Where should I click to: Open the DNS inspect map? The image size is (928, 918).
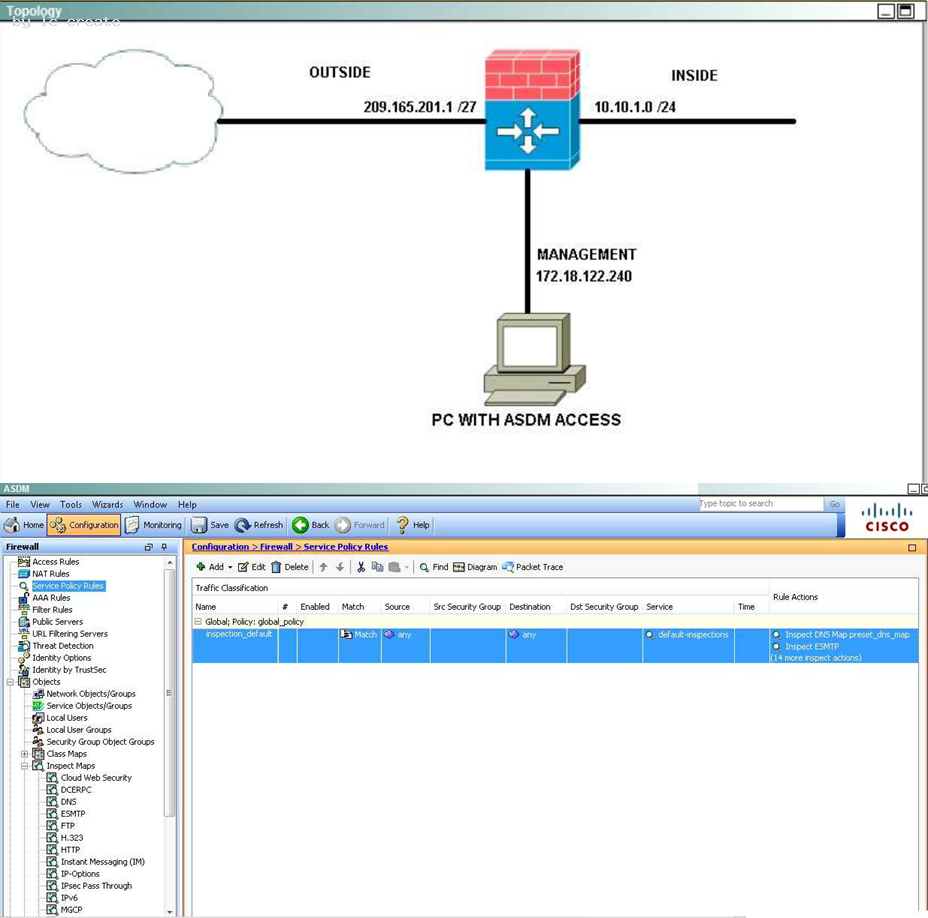69,802
